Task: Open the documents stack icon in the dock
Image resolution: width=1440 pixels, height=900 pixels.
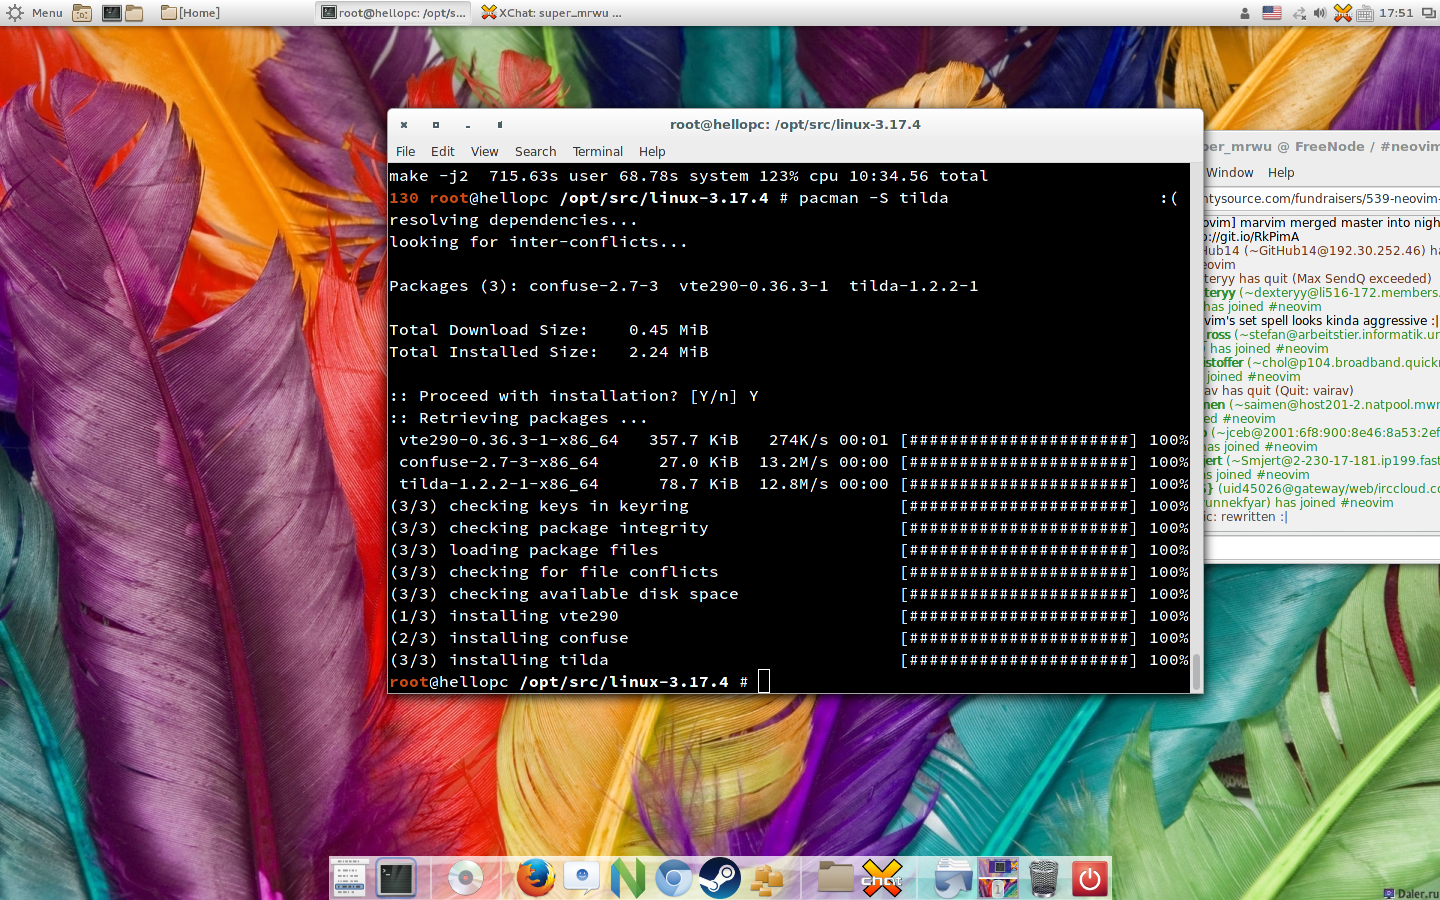Action: (x=952, y=878)
